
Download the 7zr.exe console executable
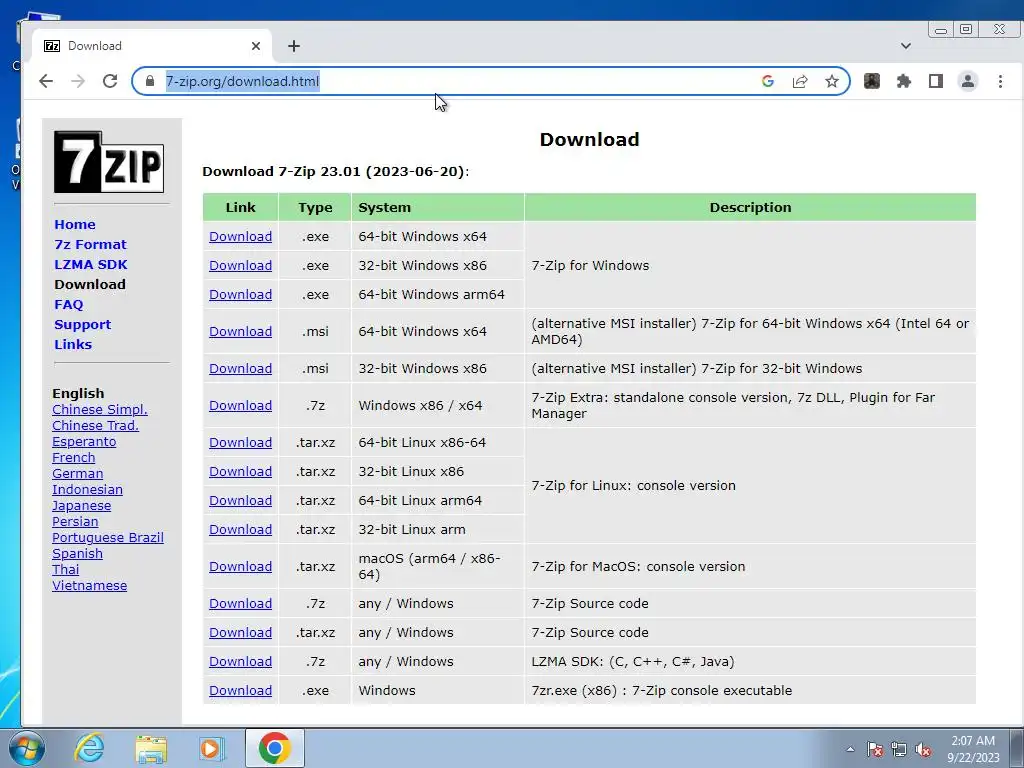coord(240,690)
